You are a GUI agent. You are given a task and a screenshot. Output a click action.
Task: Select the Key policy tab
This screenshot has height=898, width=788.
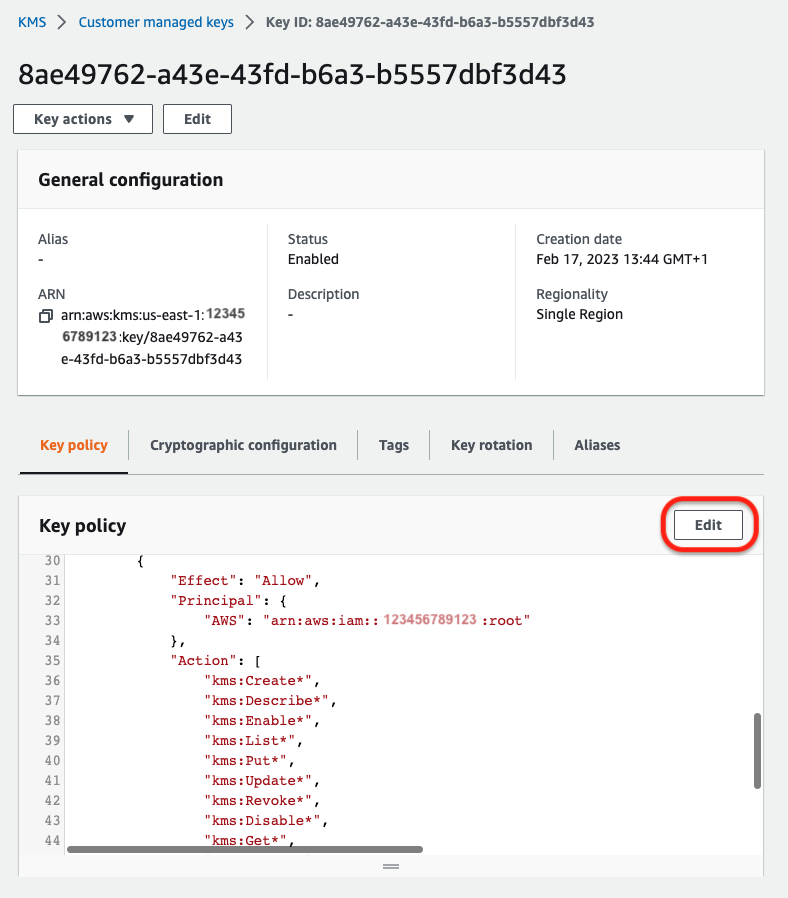(x=74, y=445)
